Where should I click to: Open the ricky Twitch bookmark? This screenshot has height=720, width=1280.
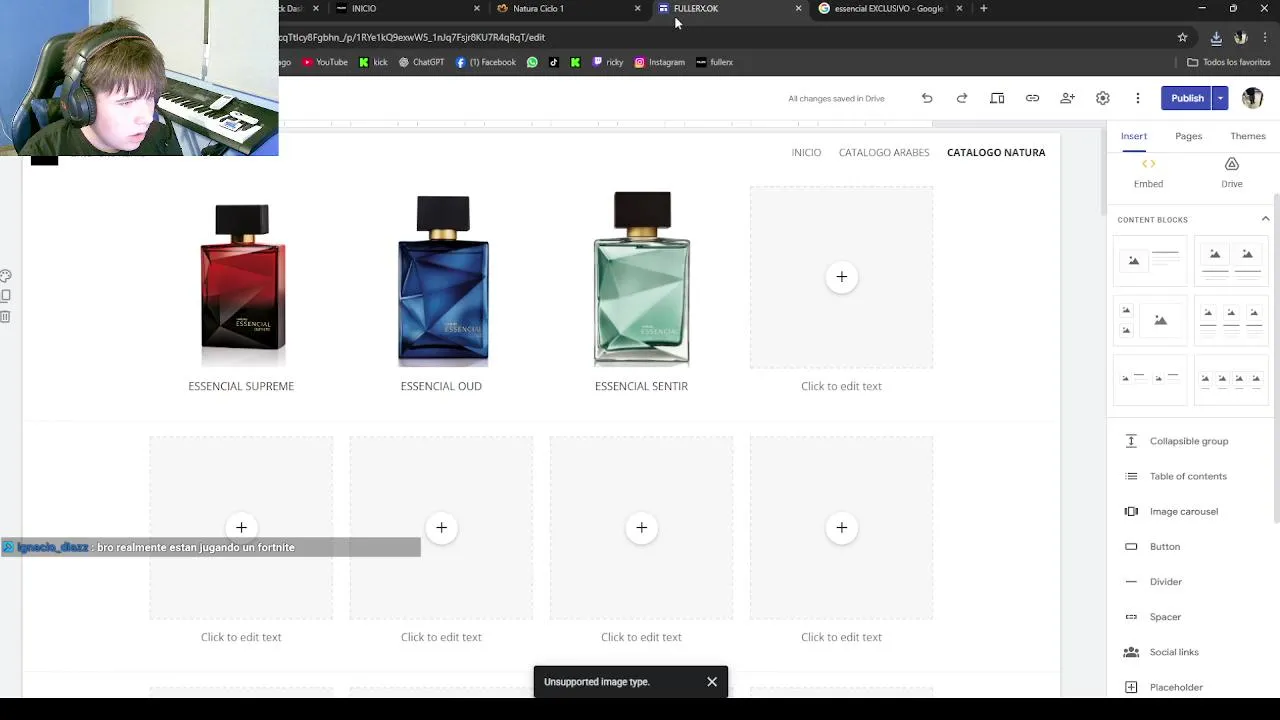tap(608, 62)
